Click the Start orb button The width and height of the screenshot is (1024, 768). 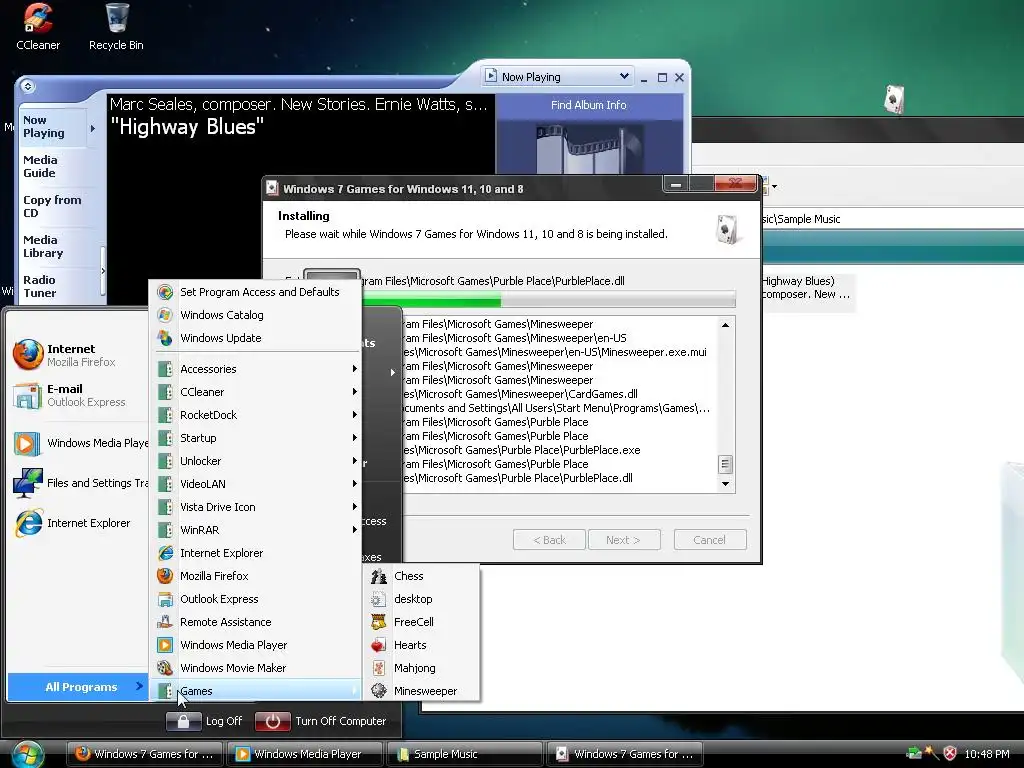tap(27, 754)
